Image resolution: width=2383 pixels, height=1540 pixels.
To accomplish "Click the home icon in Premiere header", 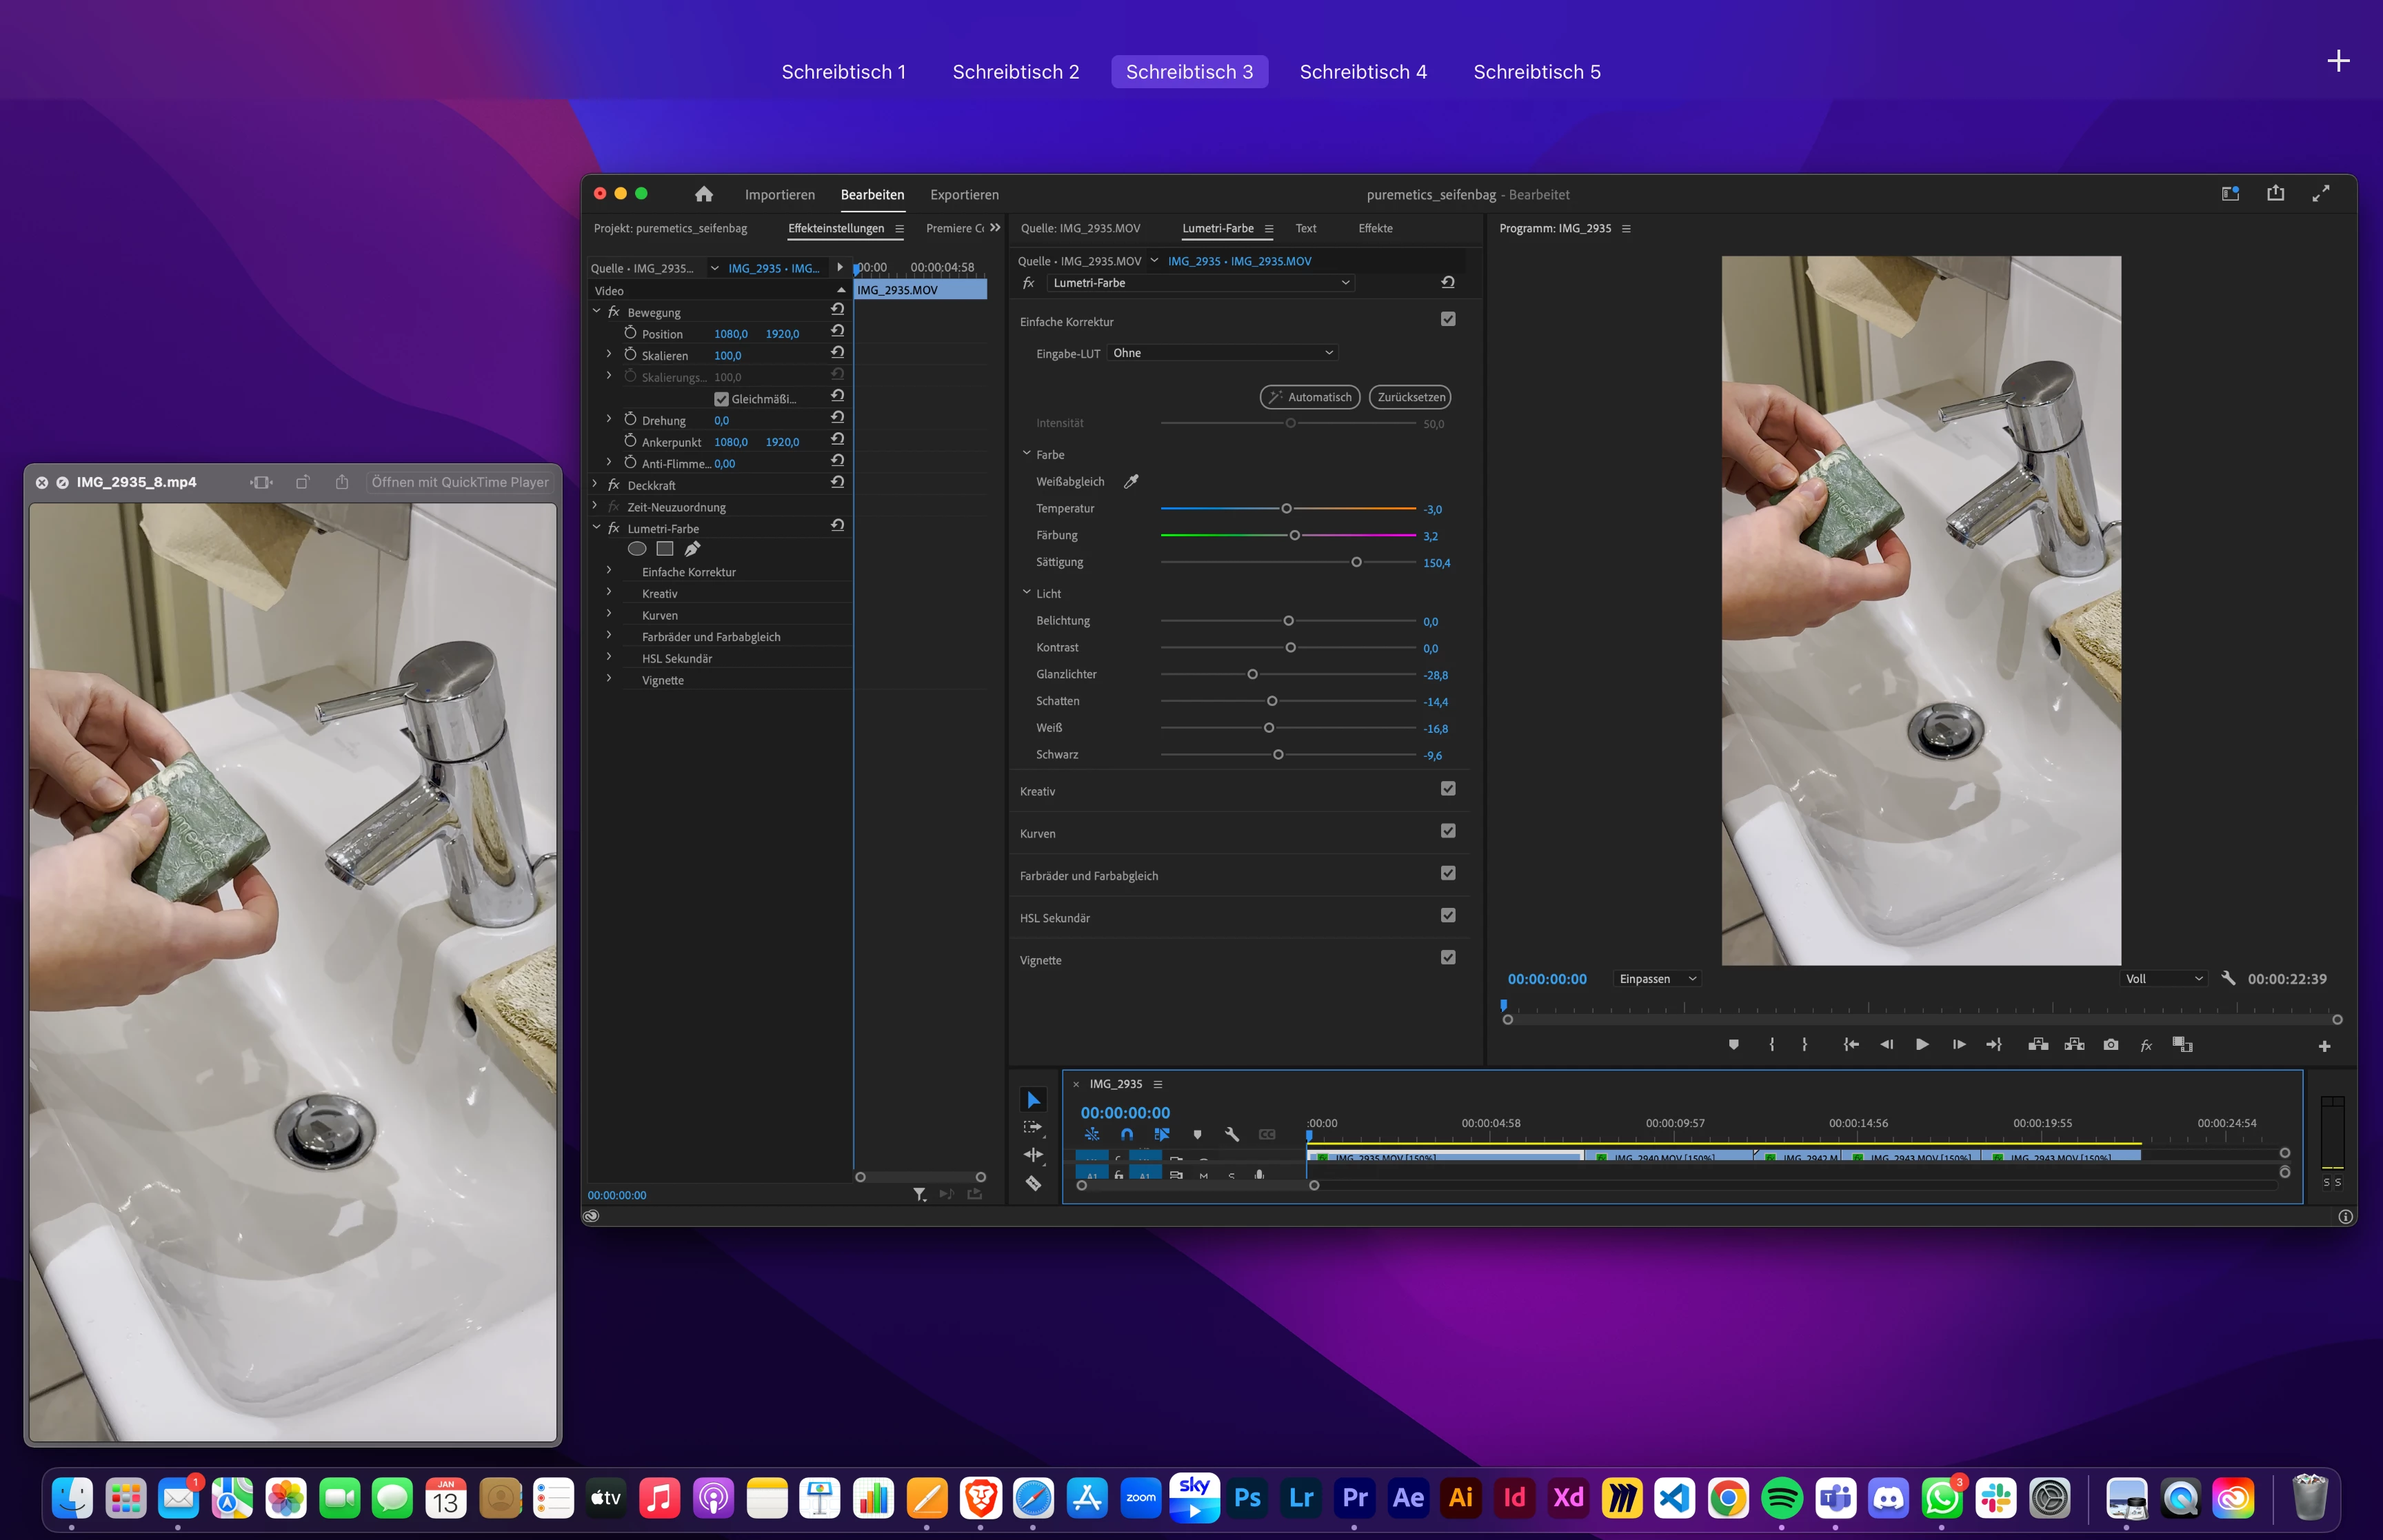I will point(703,194).
